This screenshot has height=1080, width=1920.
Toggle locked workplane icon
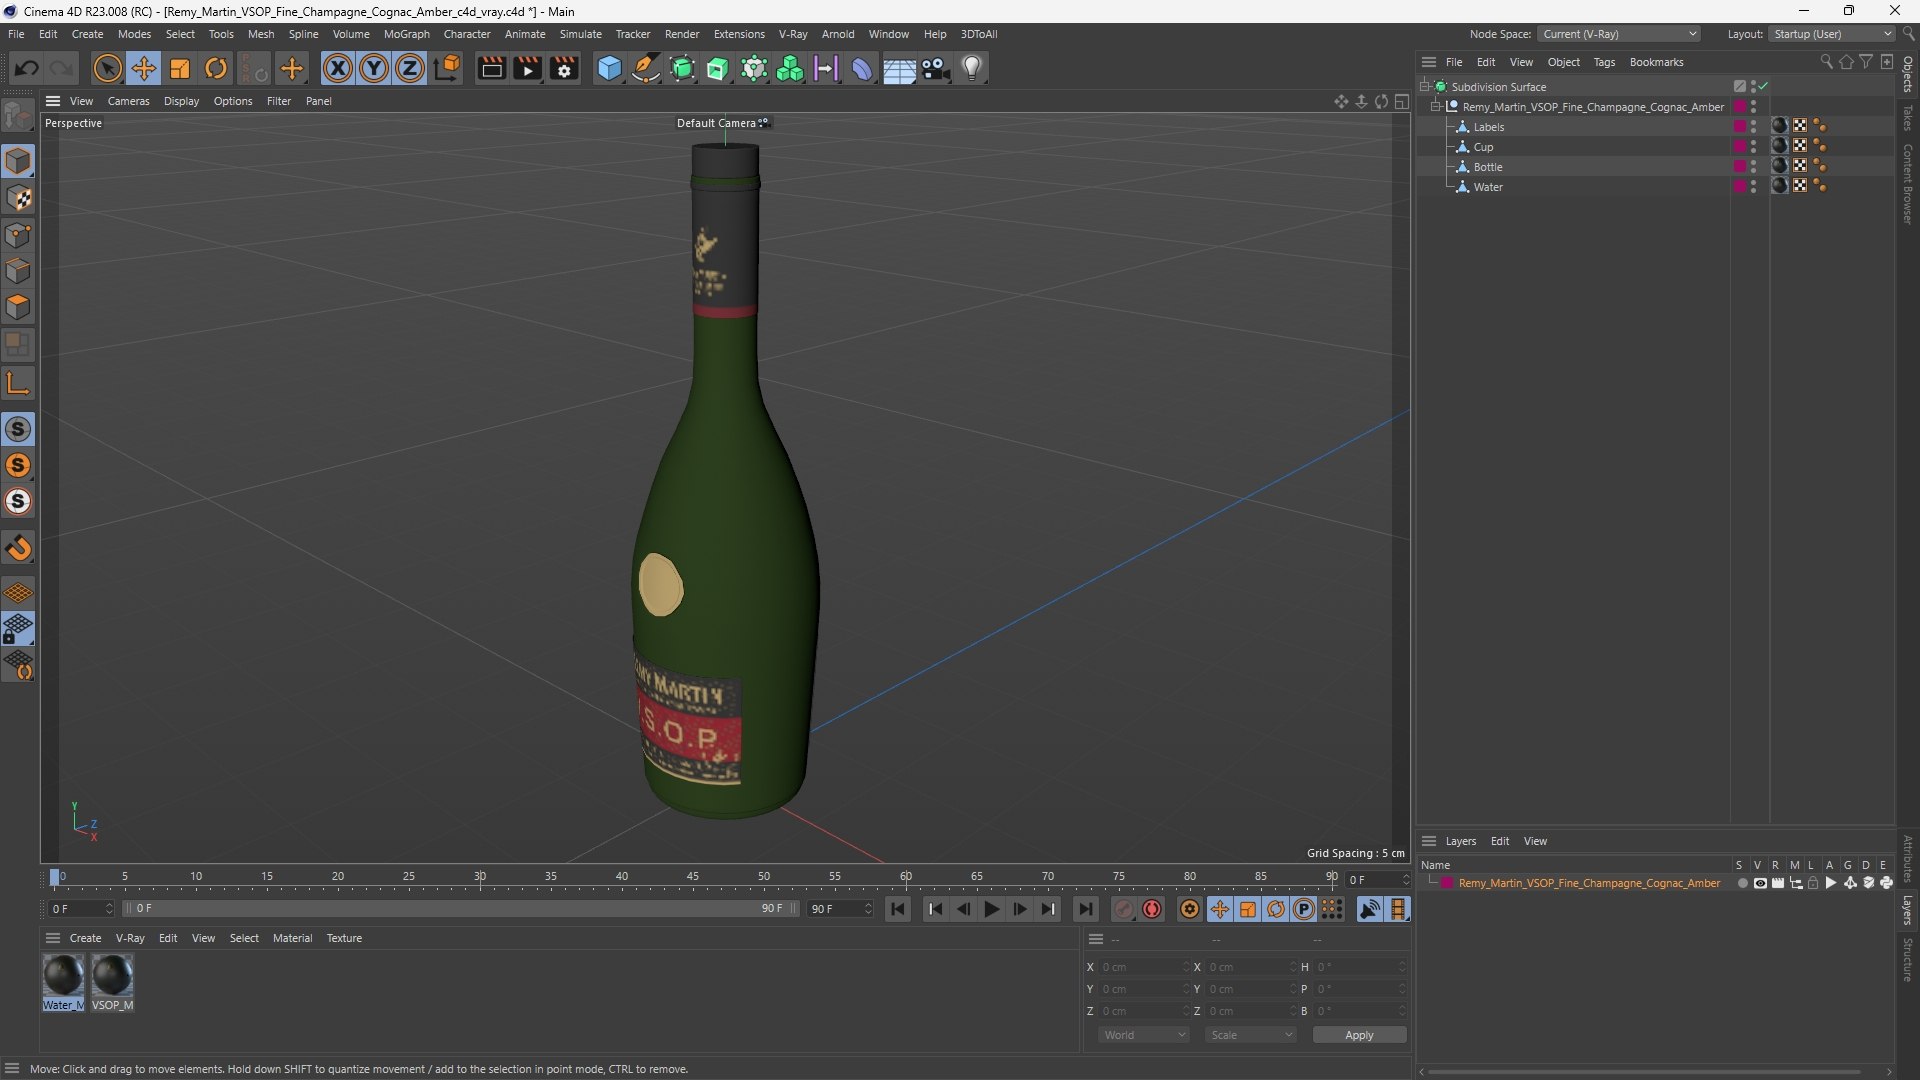[x=18, y=629]
